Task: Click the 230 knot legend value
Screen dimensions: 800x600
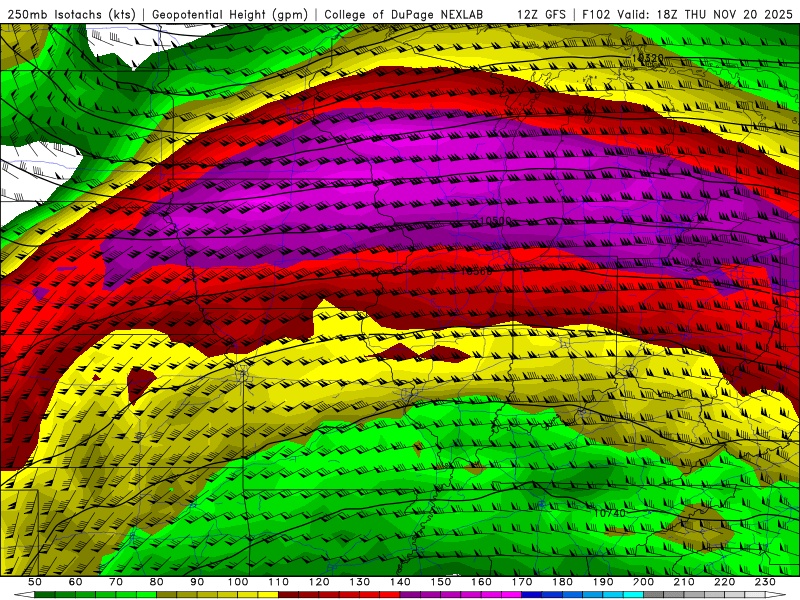Action: coord(765,582)
